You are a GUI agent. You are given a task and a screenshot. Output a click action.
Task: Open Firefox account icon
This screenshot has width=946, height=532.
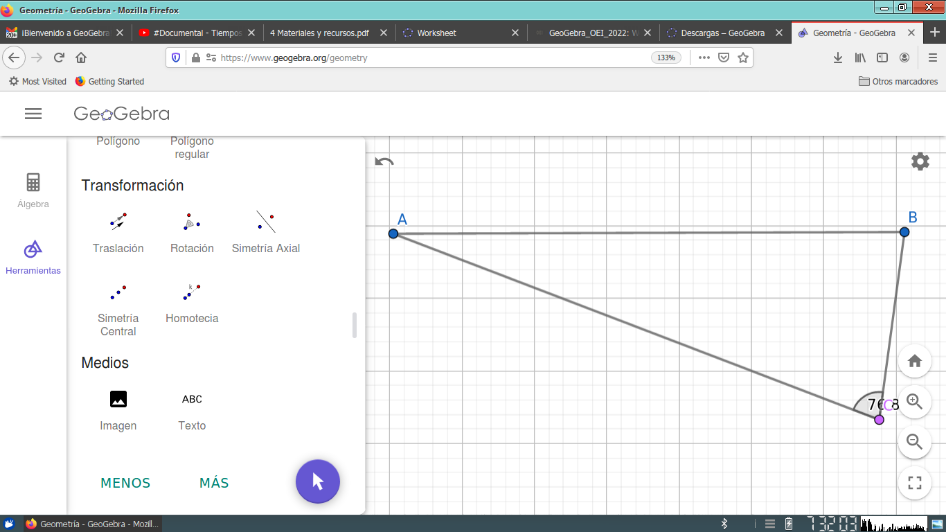click(x=904, y=58)
